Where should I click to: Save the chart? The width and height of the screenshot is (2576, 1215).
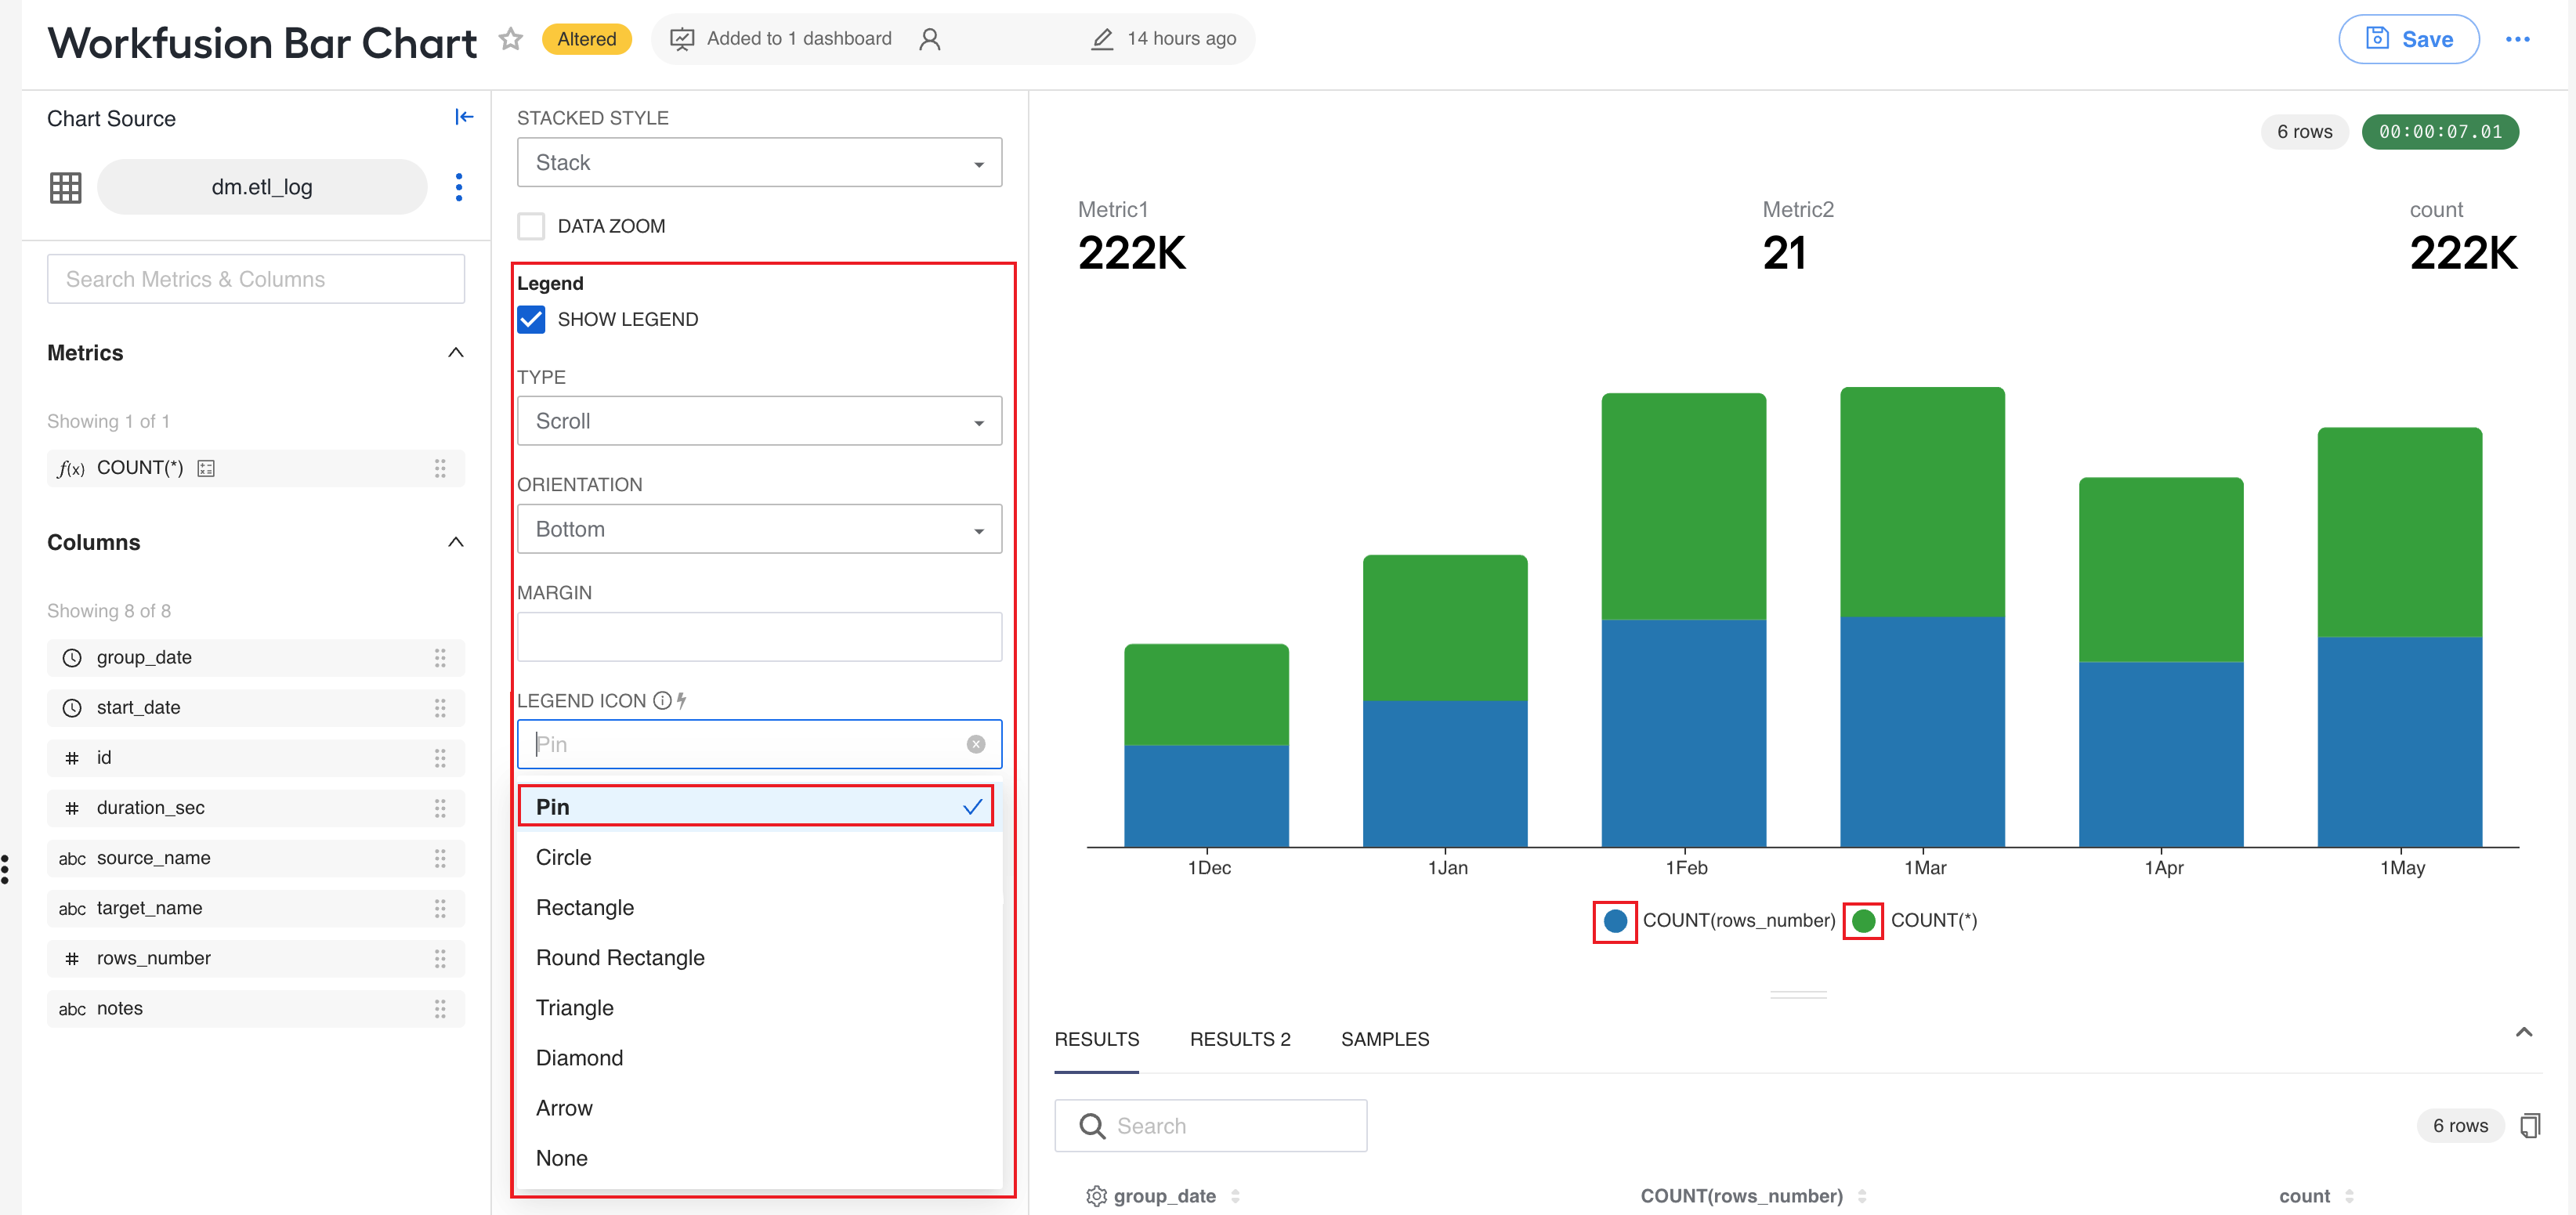point(2408,39)
